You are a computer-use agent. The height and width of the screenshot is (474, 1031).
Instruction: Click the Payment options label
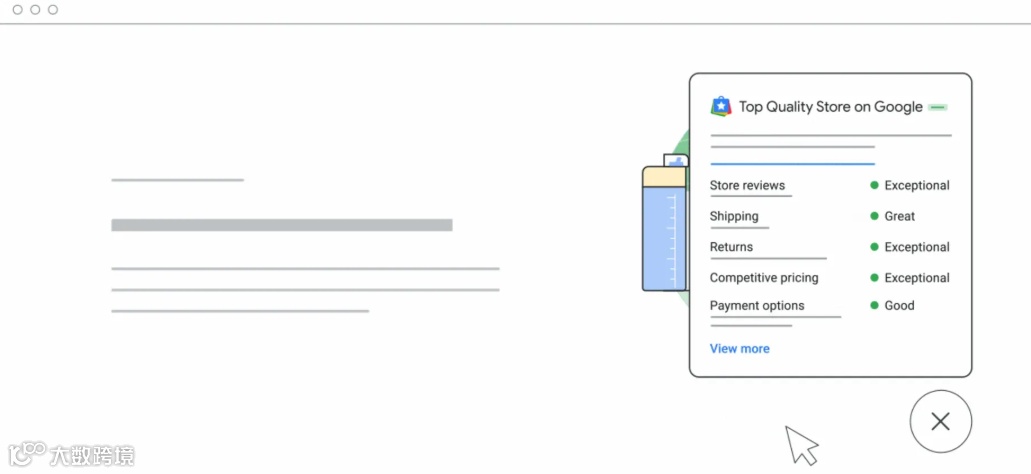[x=757, y=306]
